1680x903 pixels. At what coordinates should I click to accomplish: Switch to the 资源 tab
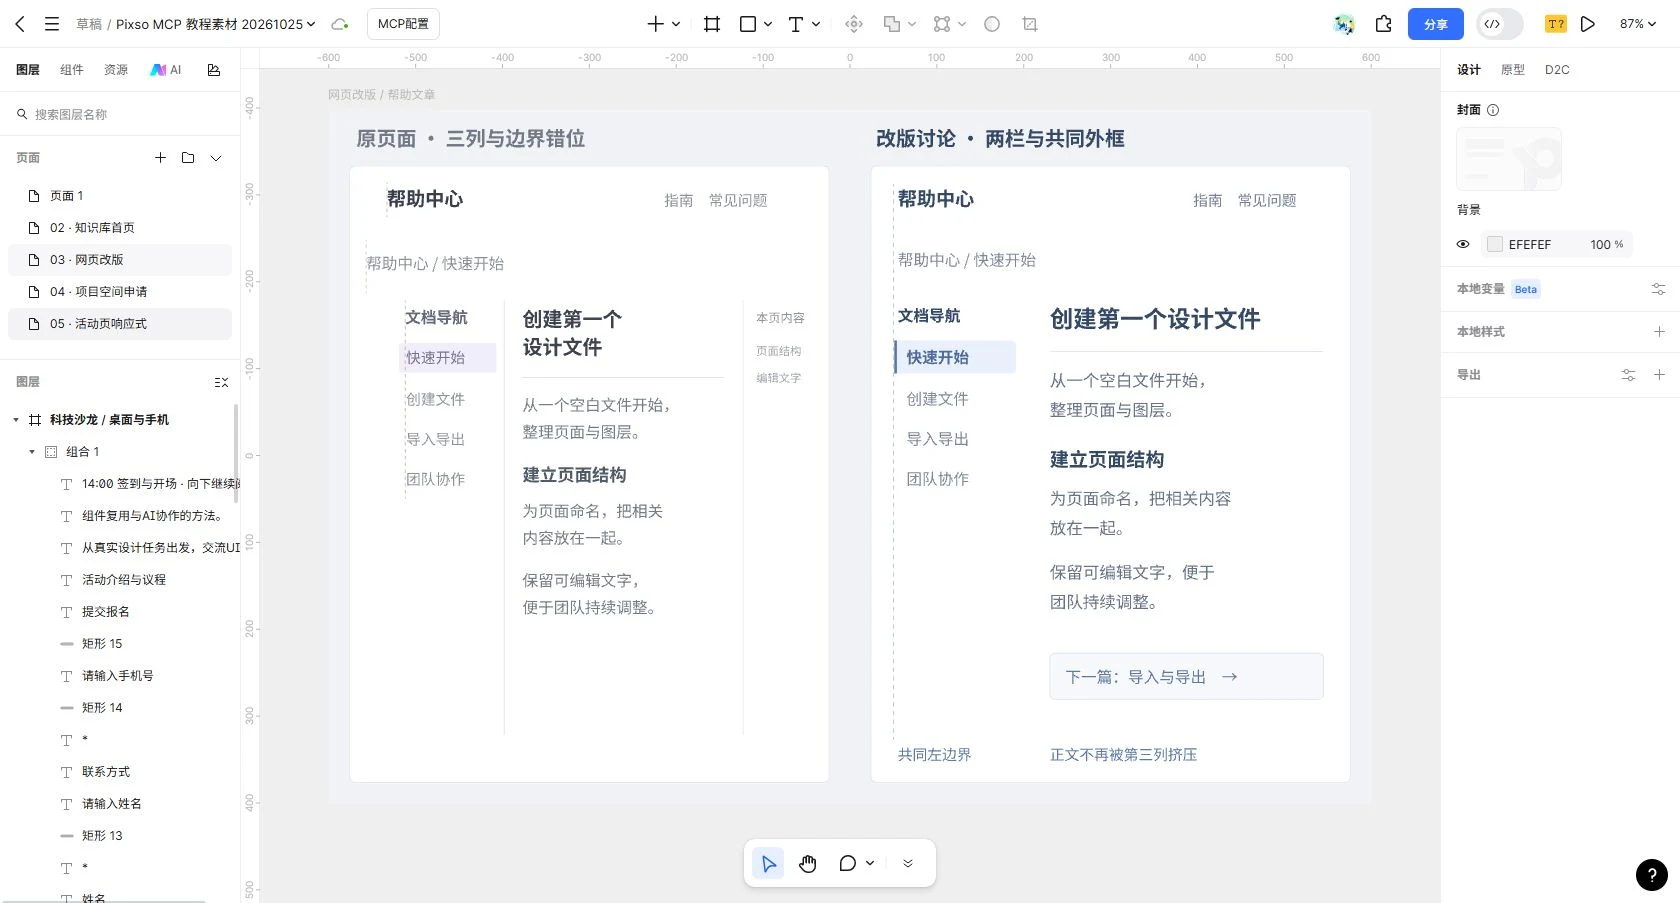(116, 70)
